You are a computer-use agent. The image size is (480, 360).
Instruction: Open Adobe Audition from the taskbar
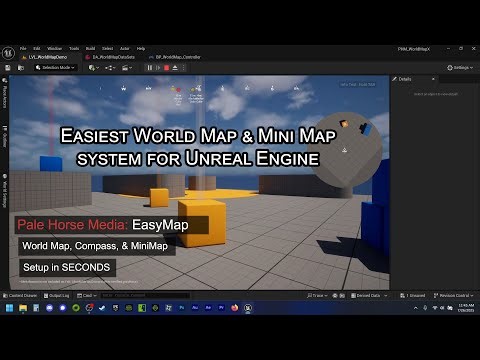[195, 308]
